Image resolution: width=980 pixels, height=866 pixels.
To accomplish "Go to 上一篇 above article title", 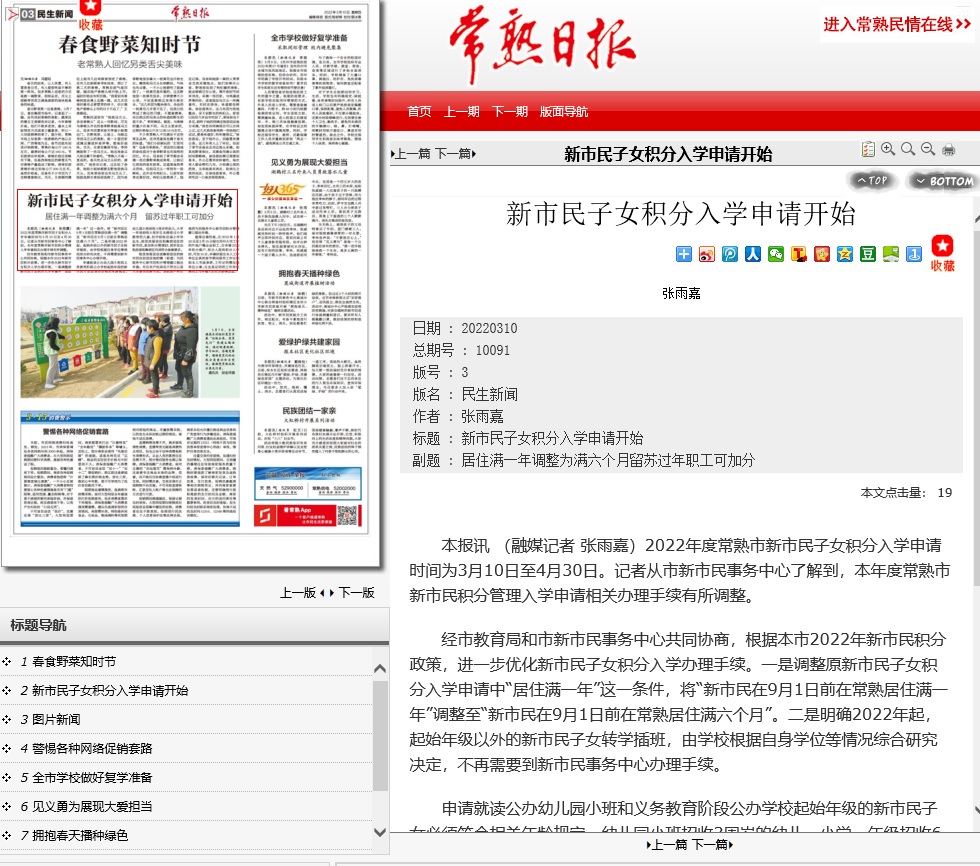I will point(411,154).
